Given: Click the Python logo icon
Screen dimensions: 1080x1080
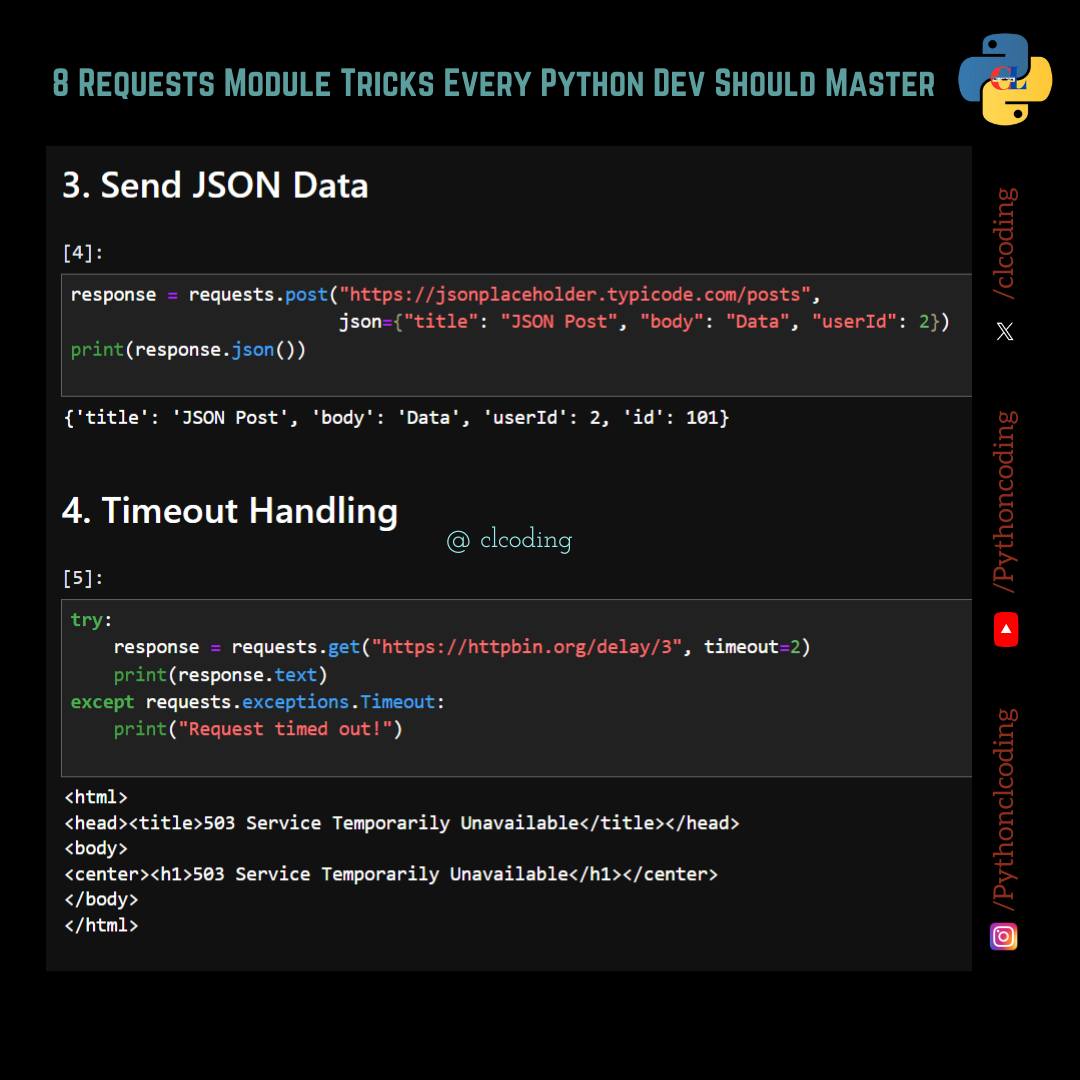Looking at the screenshot, I should (x=1005, y=79).
